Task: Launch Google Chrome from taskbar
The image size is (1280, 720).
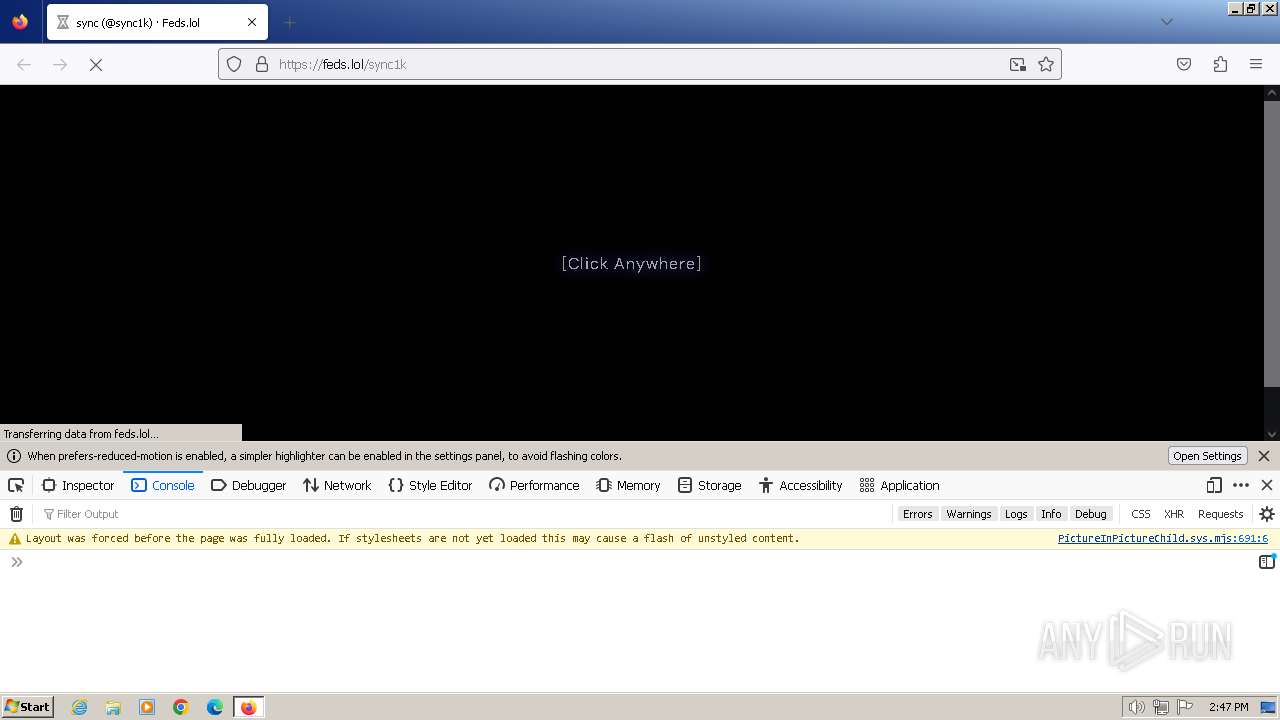Action: (181, 707)
